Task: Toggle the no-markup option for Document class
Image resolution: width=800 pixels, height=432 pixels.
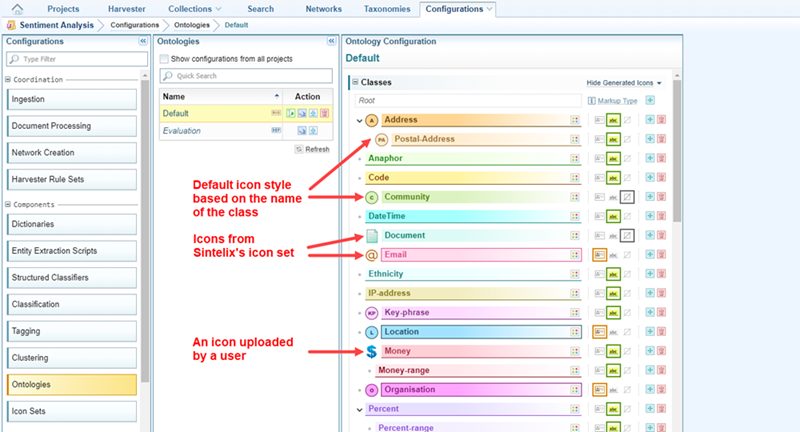Action: pyautogui.click(x=627, y=236)
